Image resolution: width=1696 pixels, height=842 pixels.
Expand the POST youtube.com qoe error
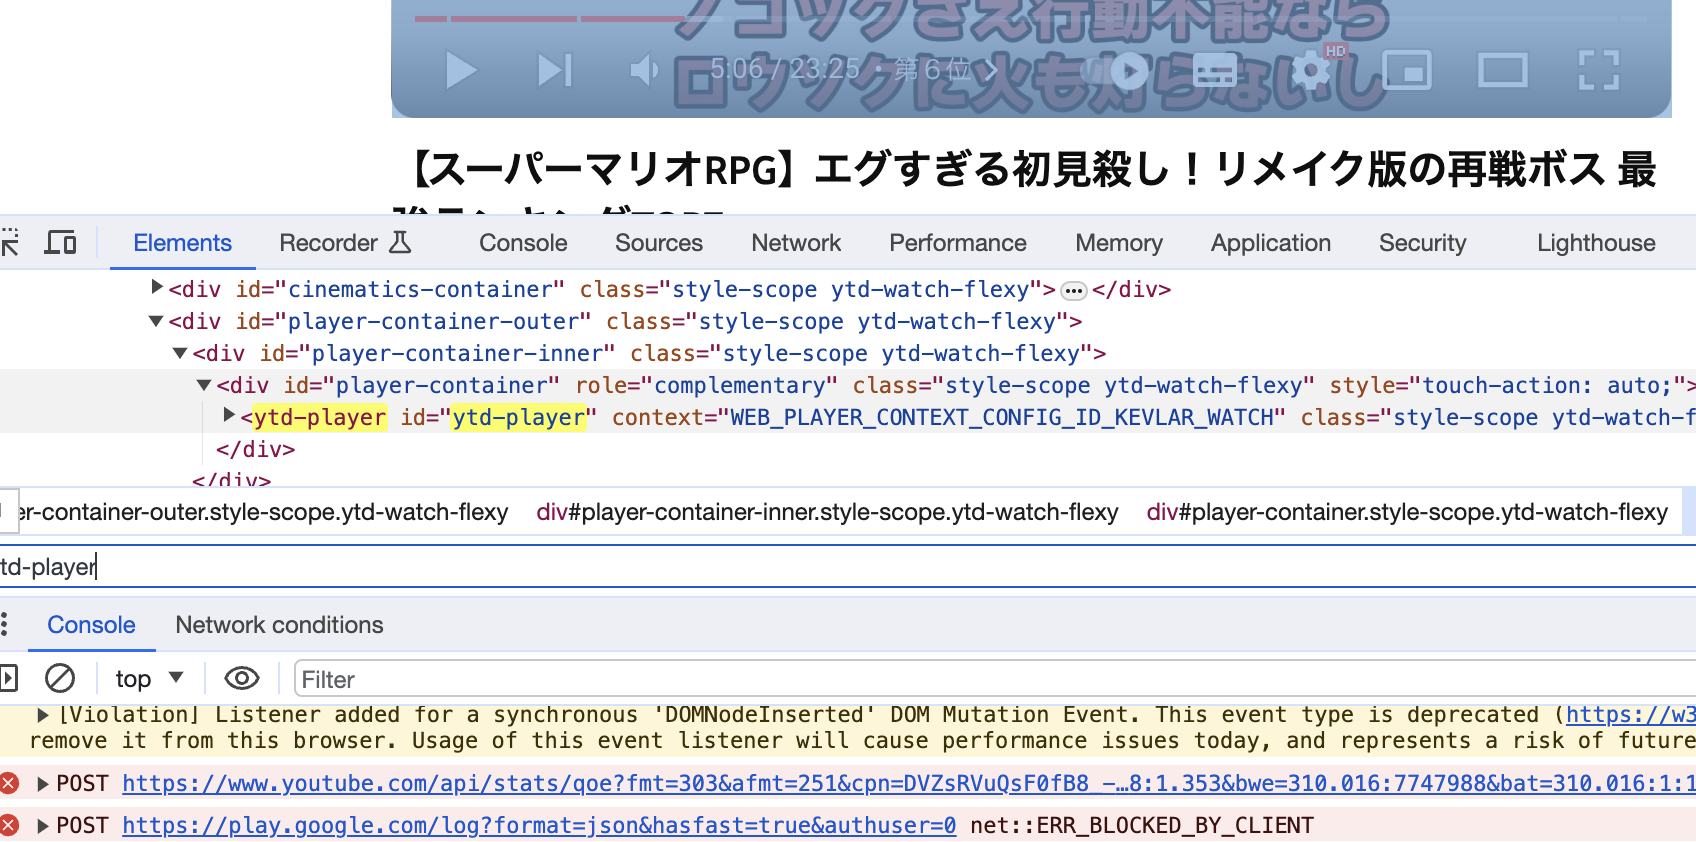43,784
